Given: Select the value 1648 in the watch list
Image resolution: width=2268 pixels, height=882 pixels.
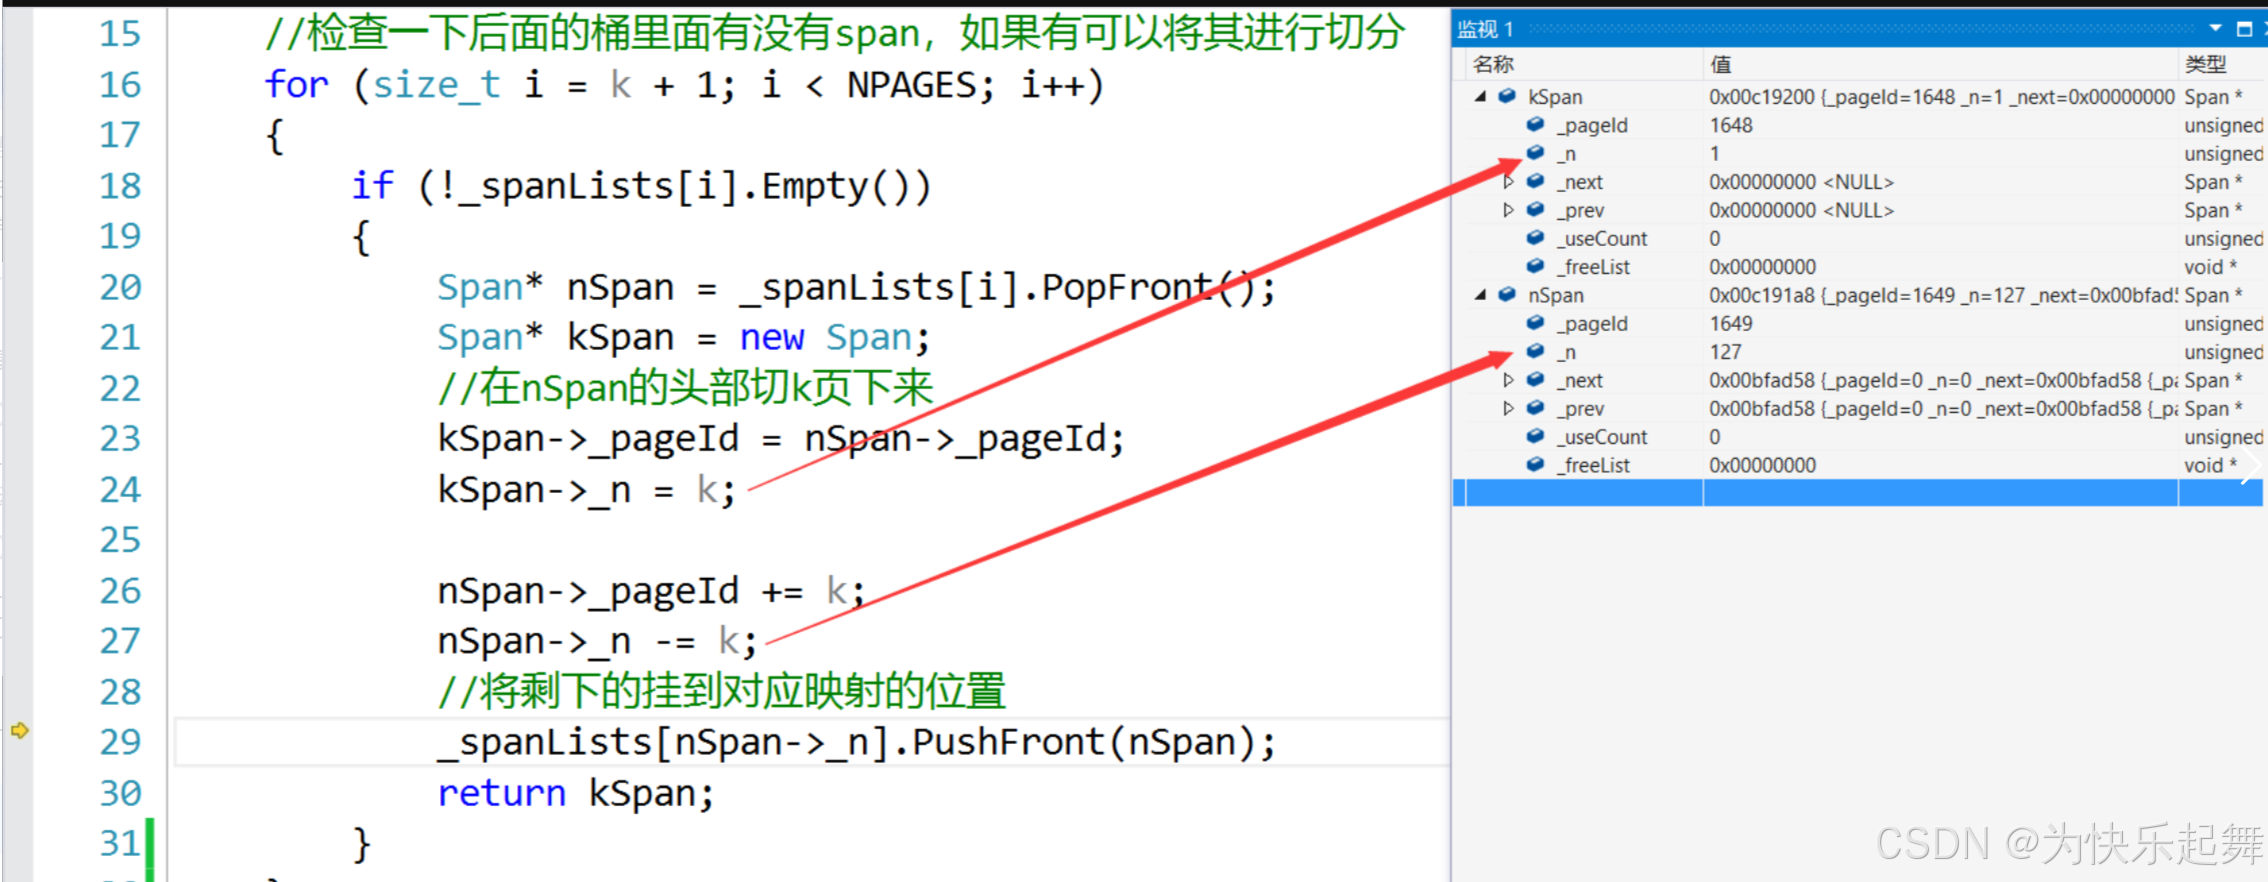Looking at the screenshot, I should (x=1731, y=125).
